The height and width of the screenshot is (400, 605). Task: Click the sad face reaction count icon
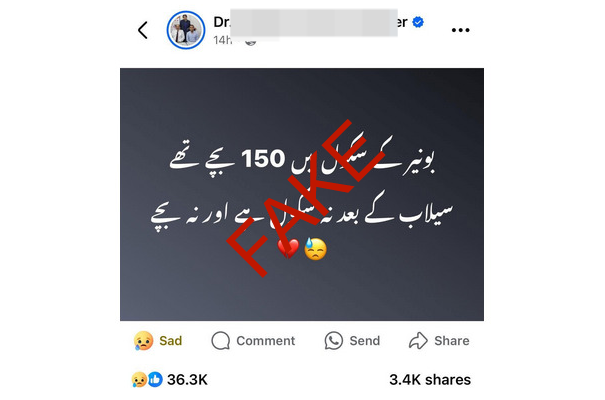click(x=139, y=380)
